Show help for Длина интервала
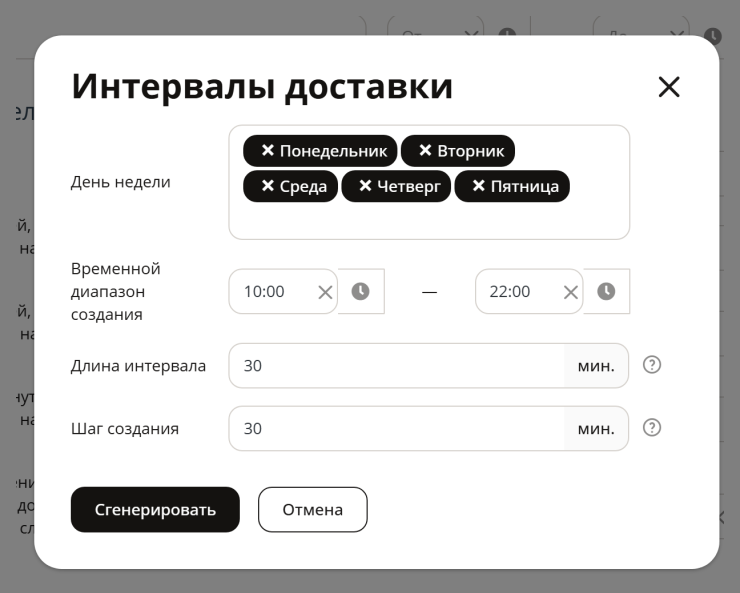 [652, 365]
